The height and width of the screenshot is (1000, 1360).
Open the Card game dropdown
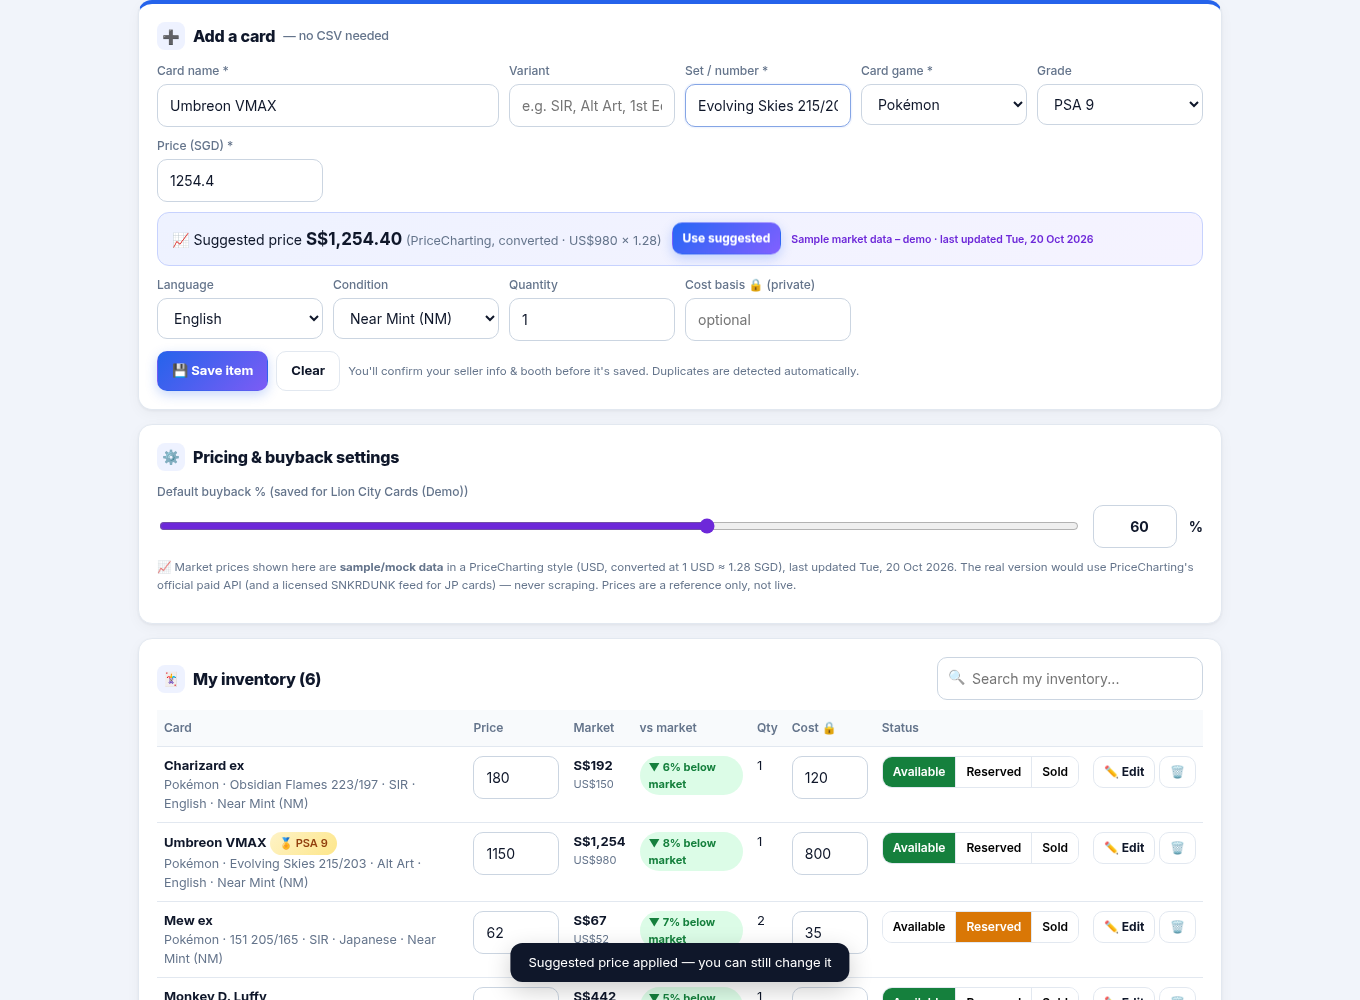(x=944, y=105)
